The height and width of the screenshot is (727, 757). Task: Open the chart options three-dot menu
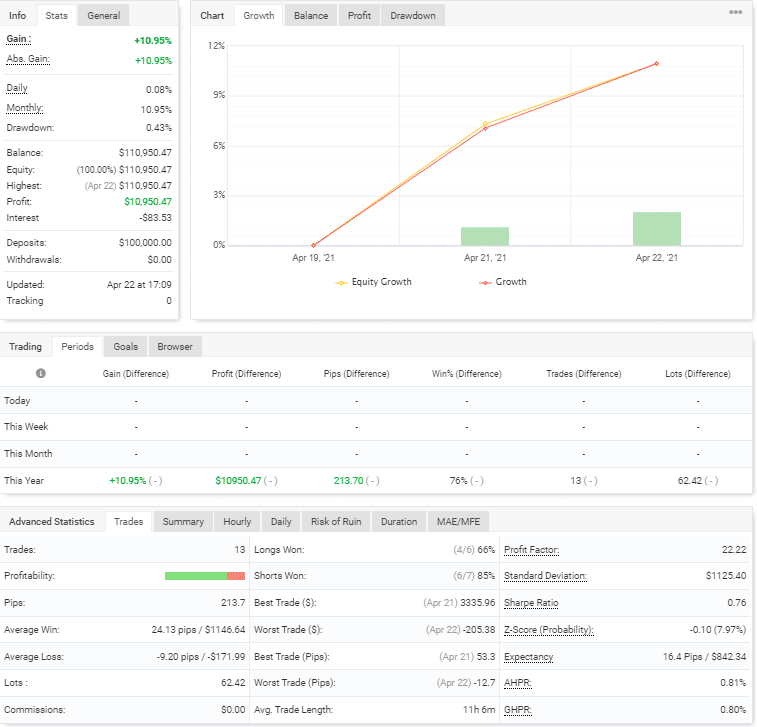[736, 13]
